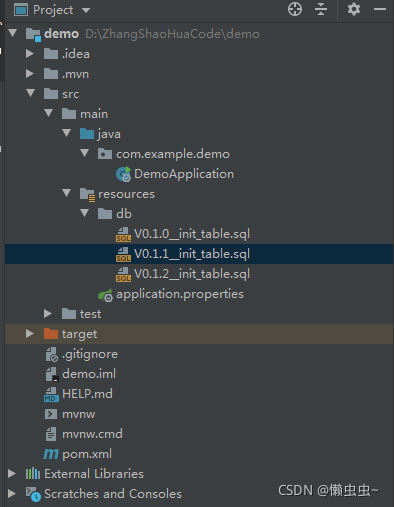This screenshot has width=394, height=507.
Task: Click the mvnw.cmd file icon
Action: 51,434
